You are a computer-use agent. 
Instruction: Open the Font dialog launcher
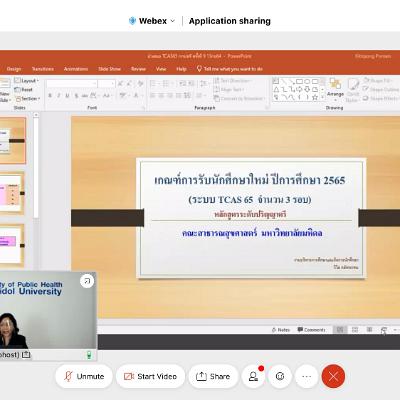coord(144,108)
